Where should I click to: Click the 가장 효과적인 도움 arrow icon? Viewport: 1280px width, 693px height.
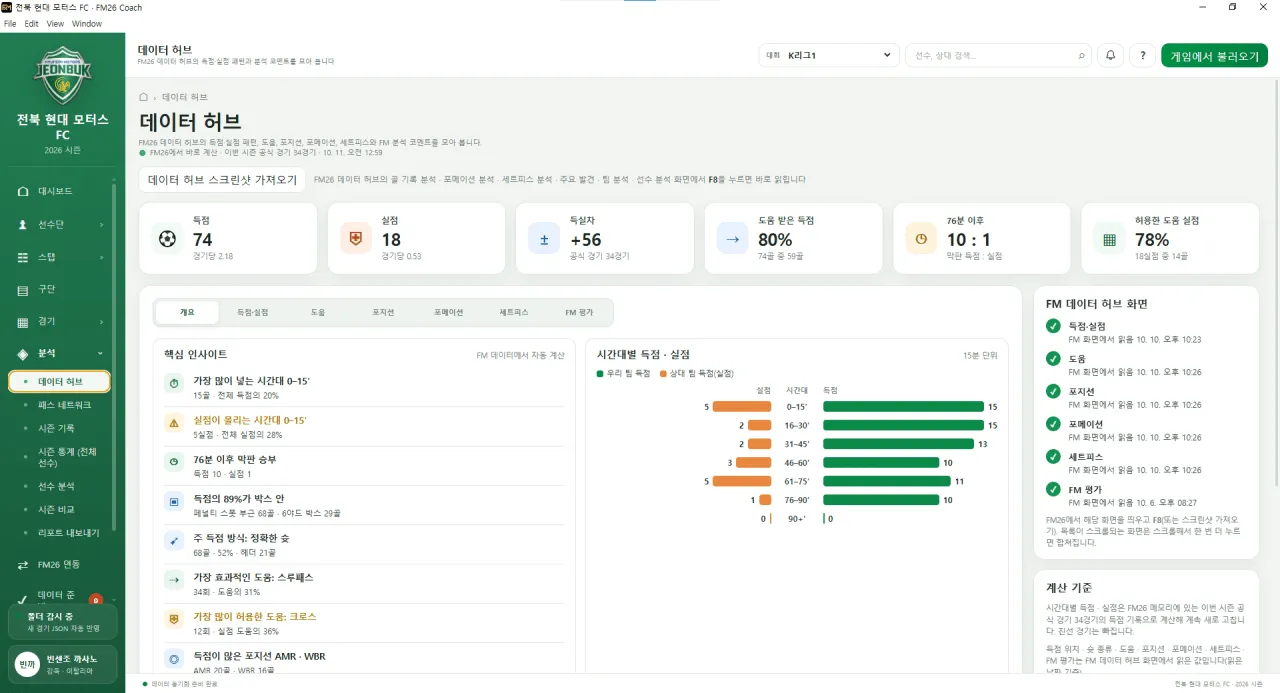(x=174, y=579)
